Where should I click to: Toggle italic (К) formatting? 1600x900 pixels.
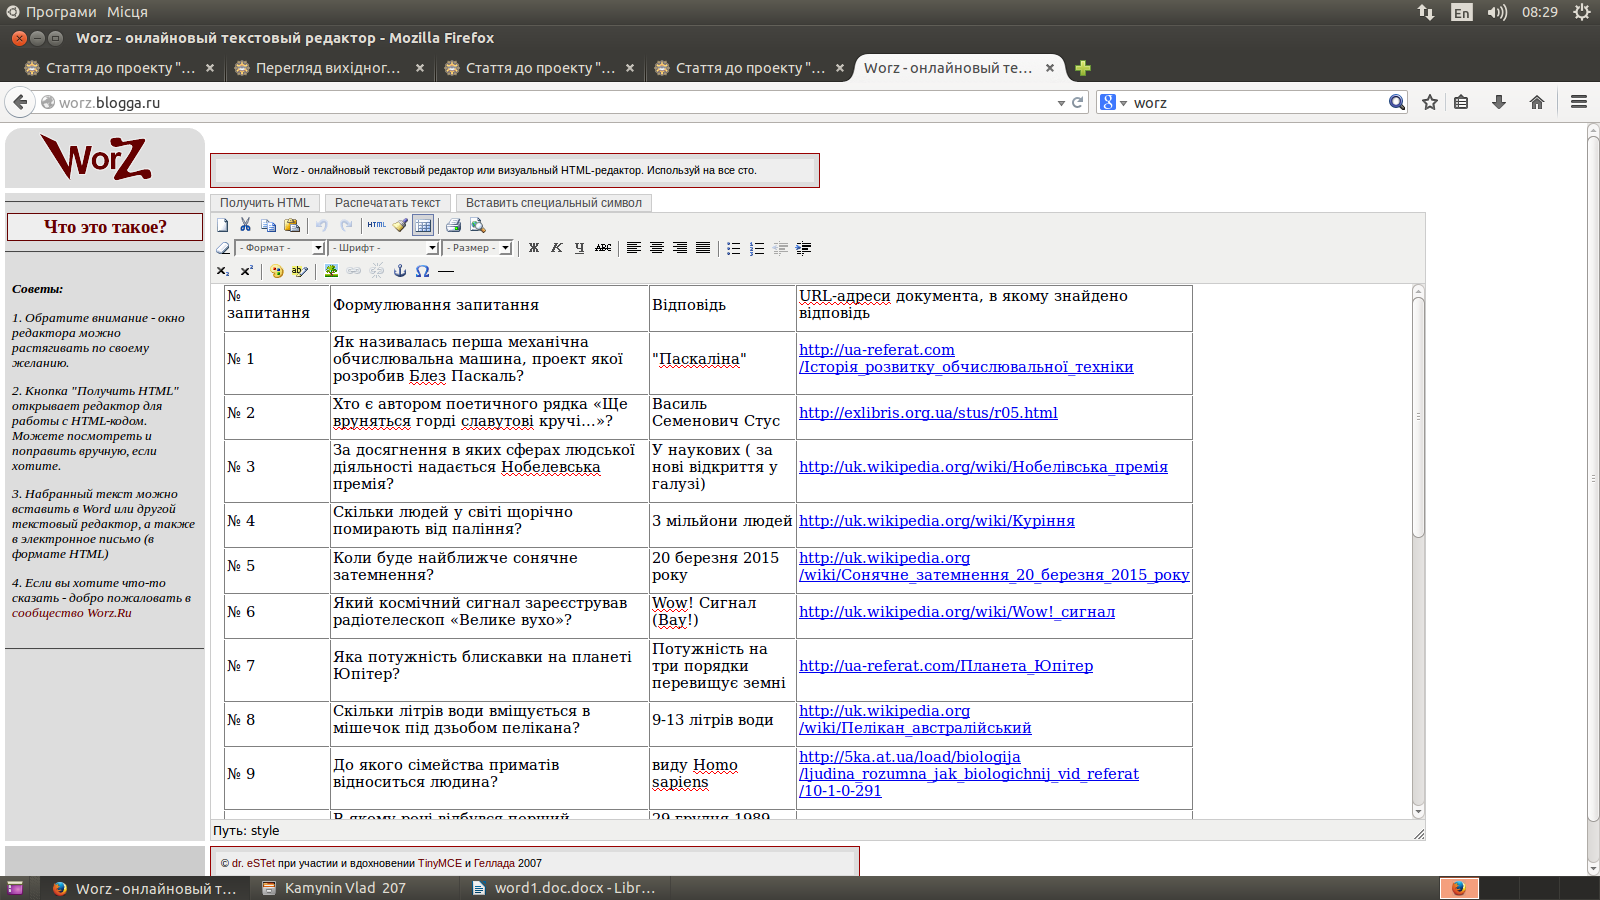[557, 248]
